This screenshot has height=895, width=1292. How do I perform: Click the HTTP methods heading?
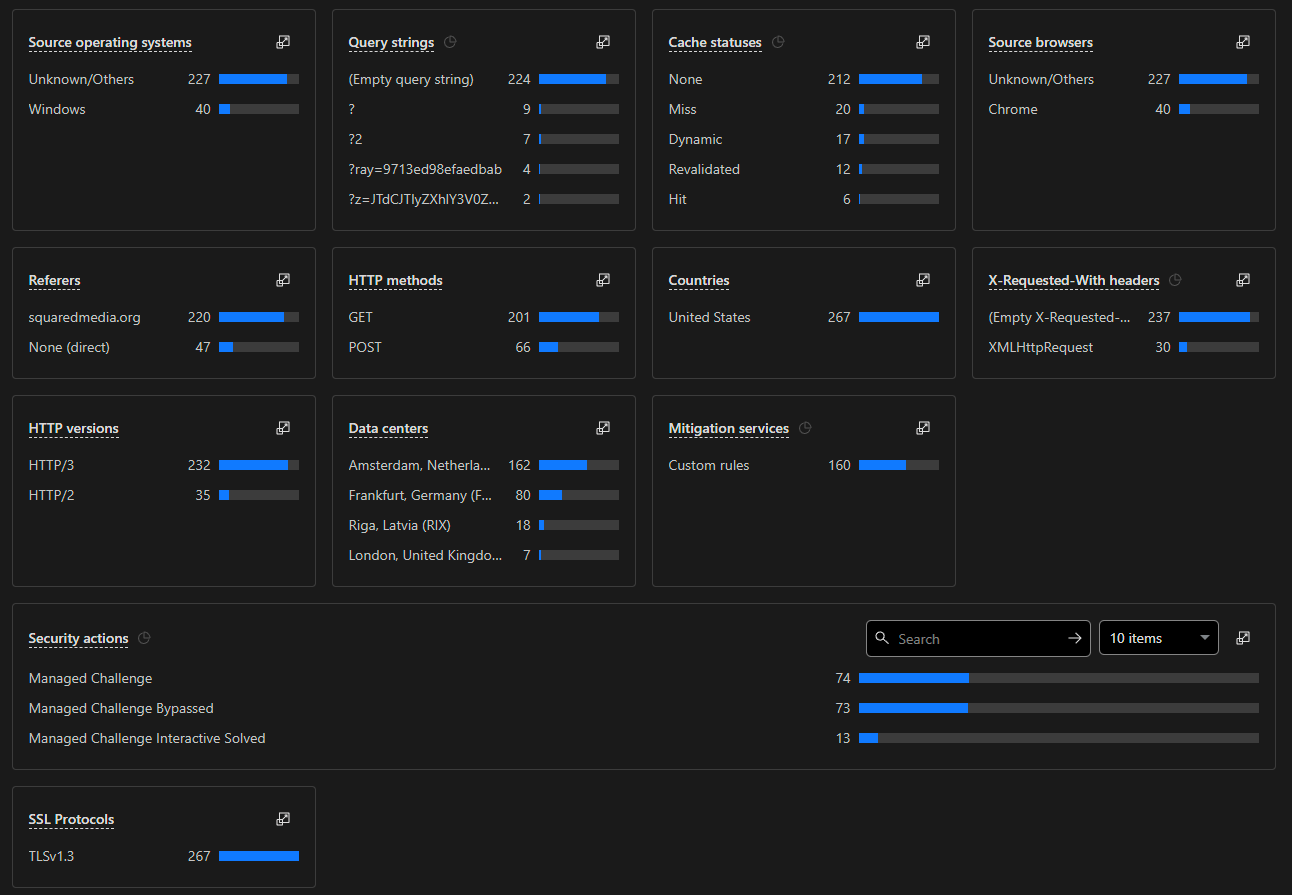click(x=396, y=281)
